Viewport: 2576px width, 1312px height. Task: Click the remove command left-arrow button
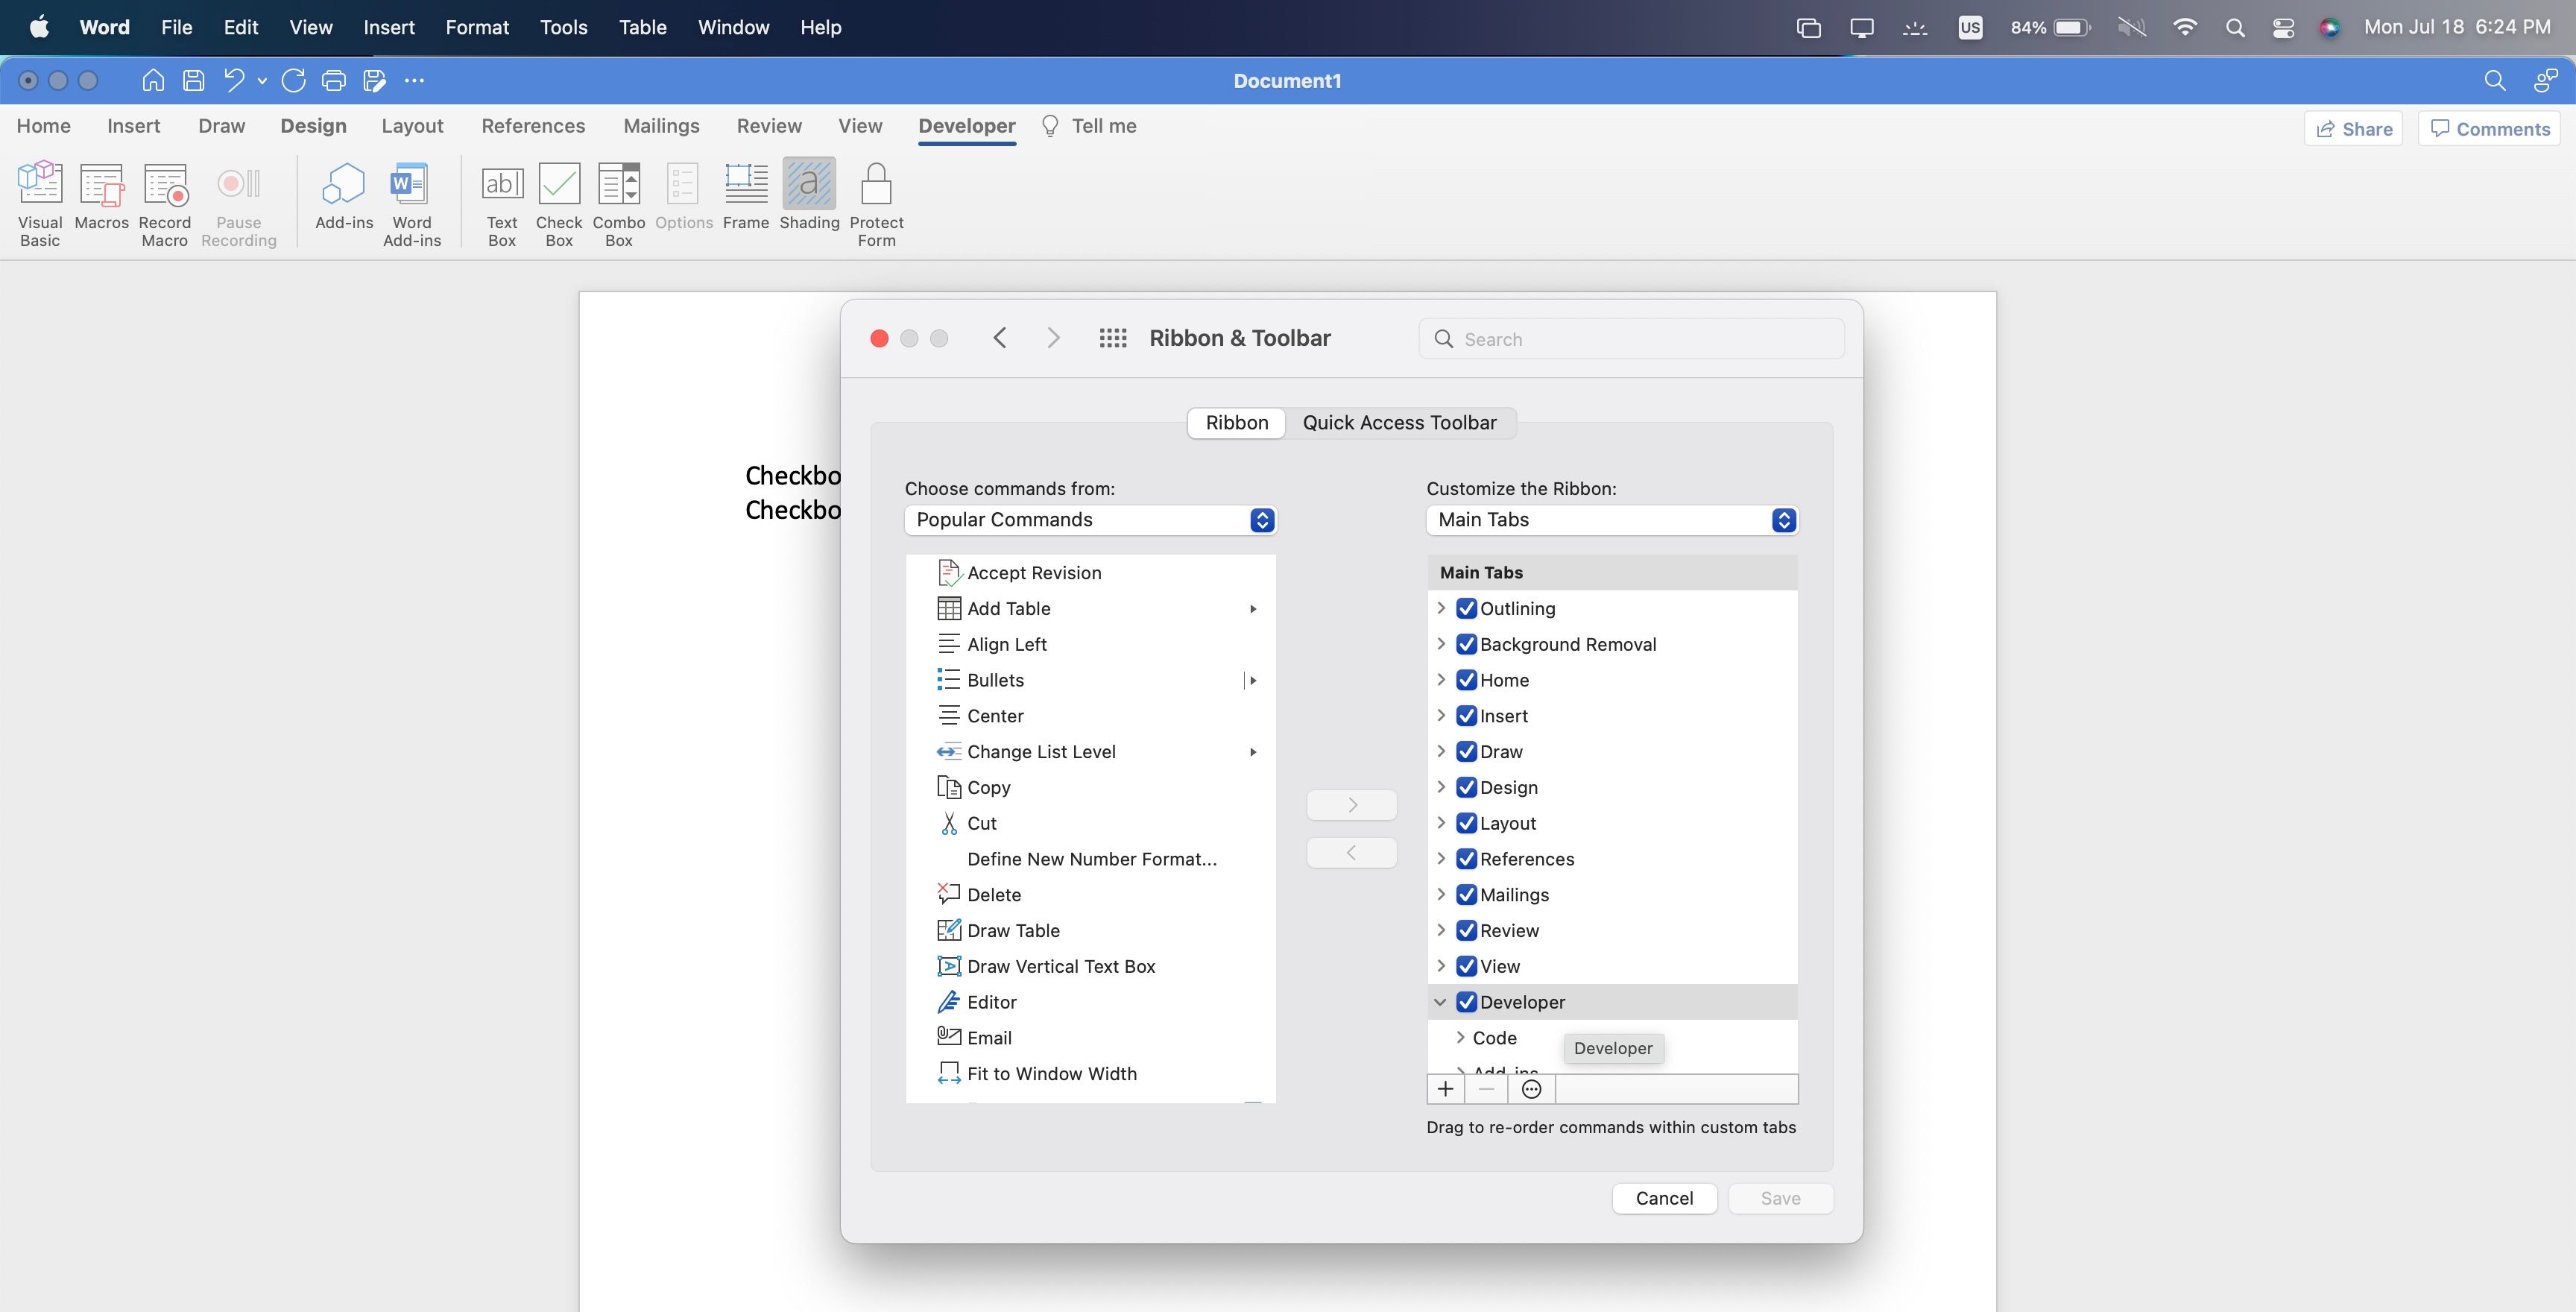tap(1352, 853)
